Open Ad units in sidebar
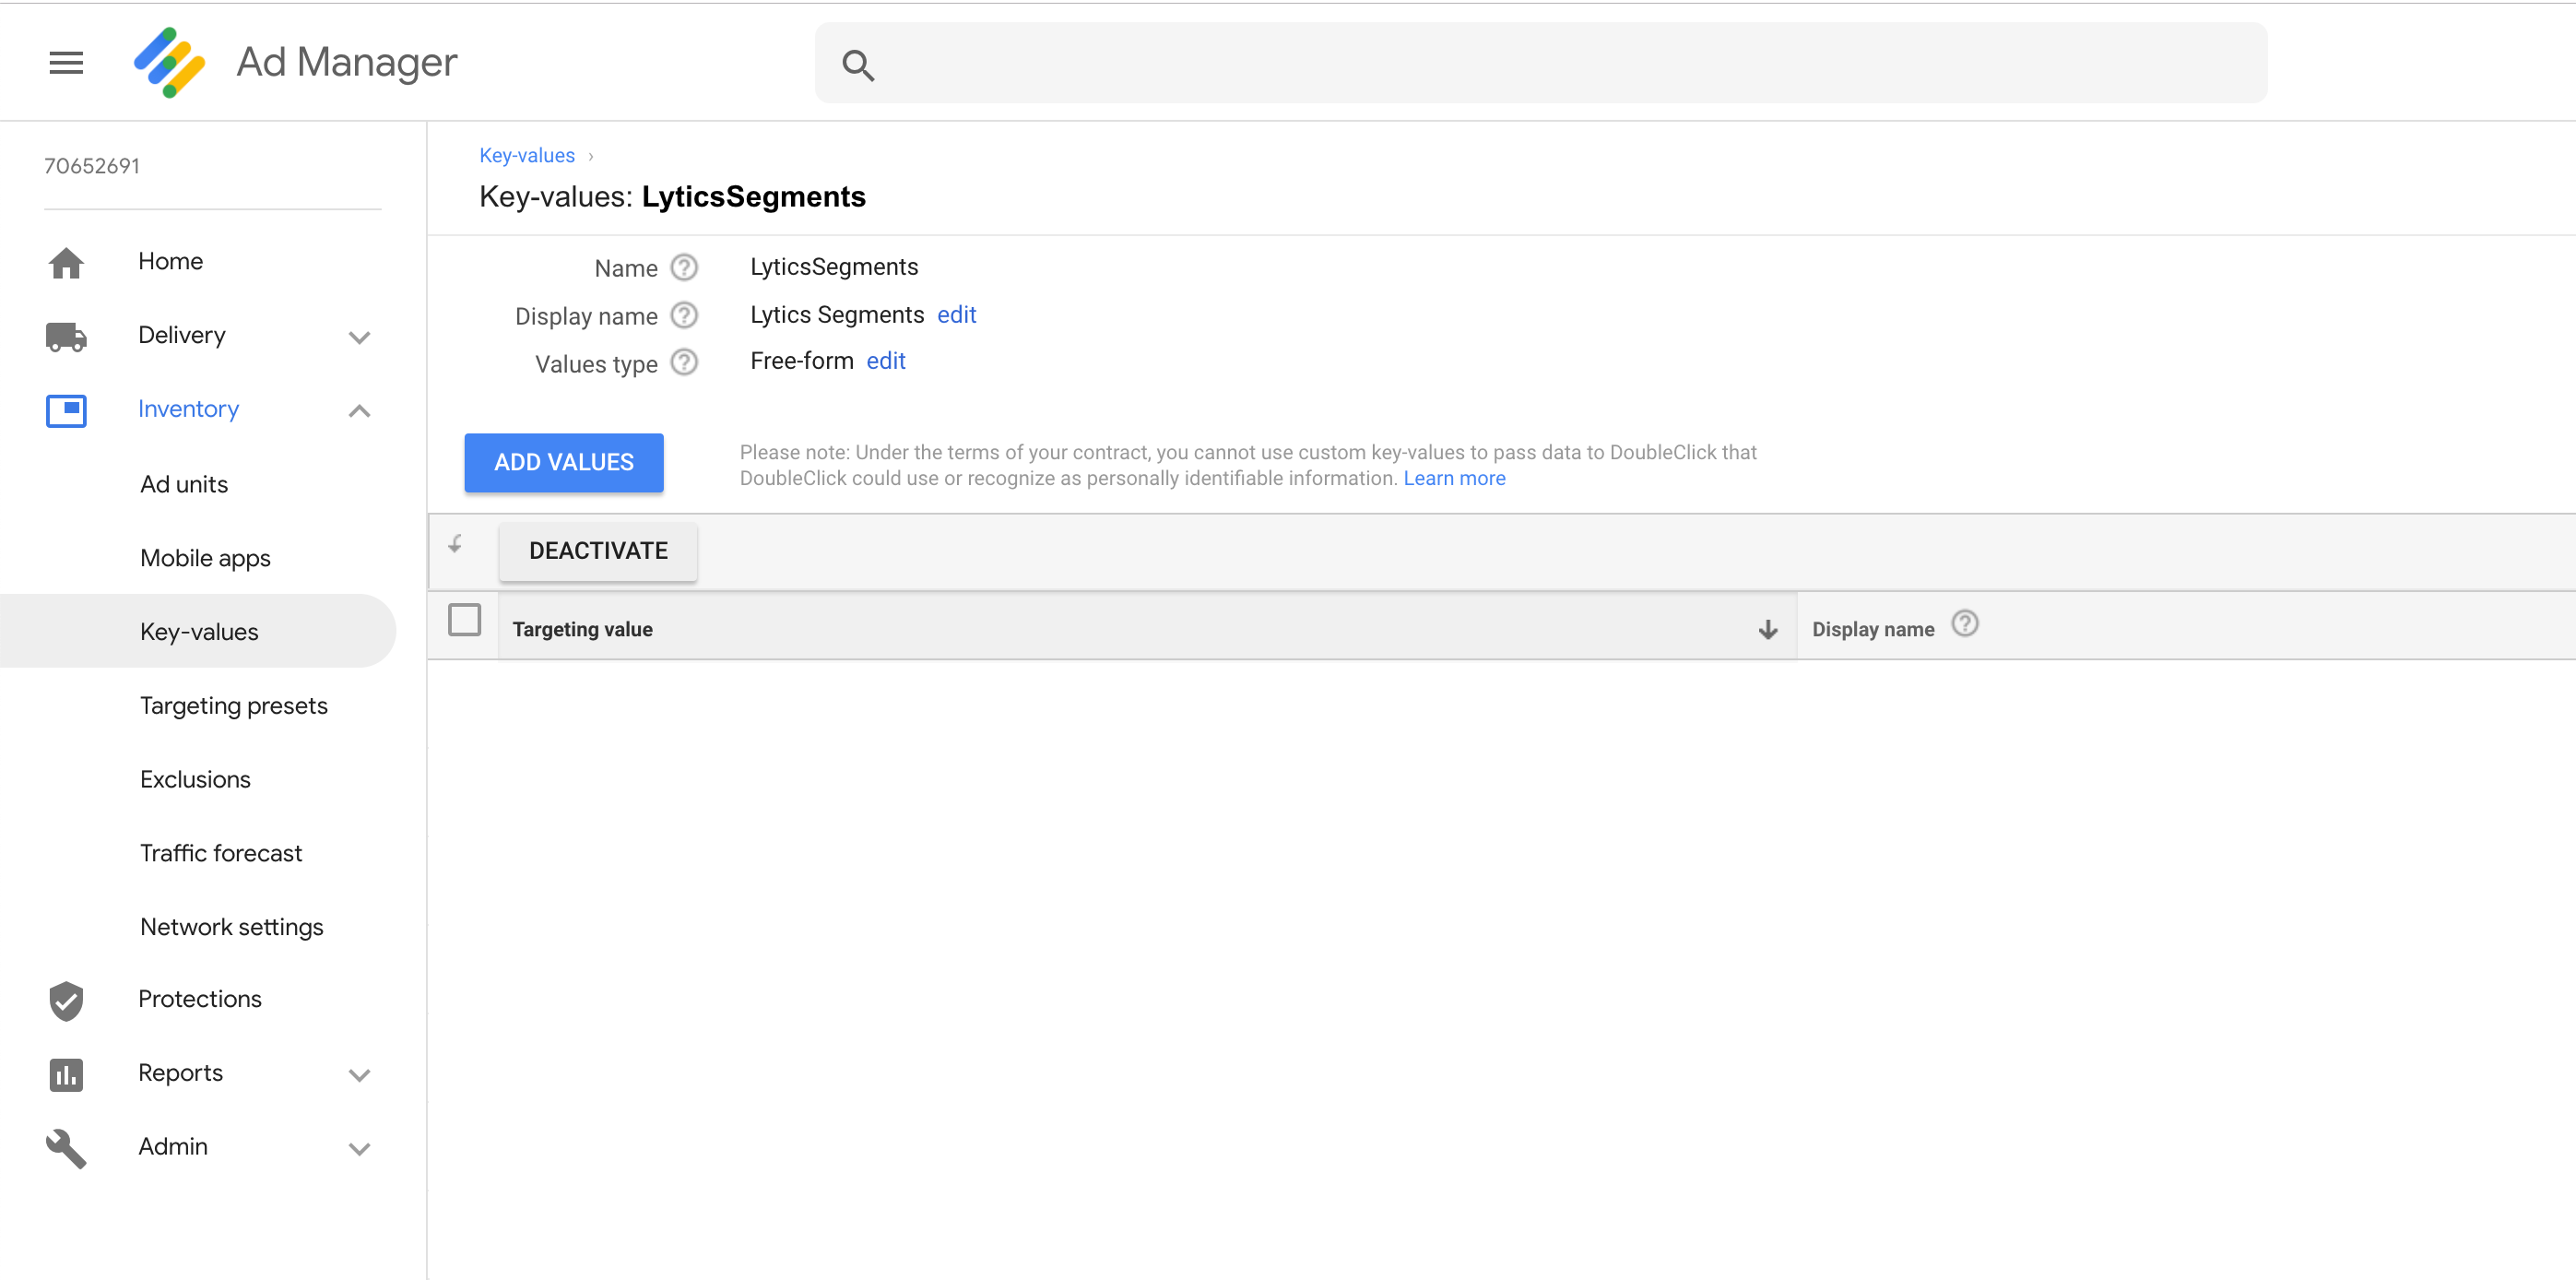Viewport: 2576px width, 1280px height. click(184, 485)
